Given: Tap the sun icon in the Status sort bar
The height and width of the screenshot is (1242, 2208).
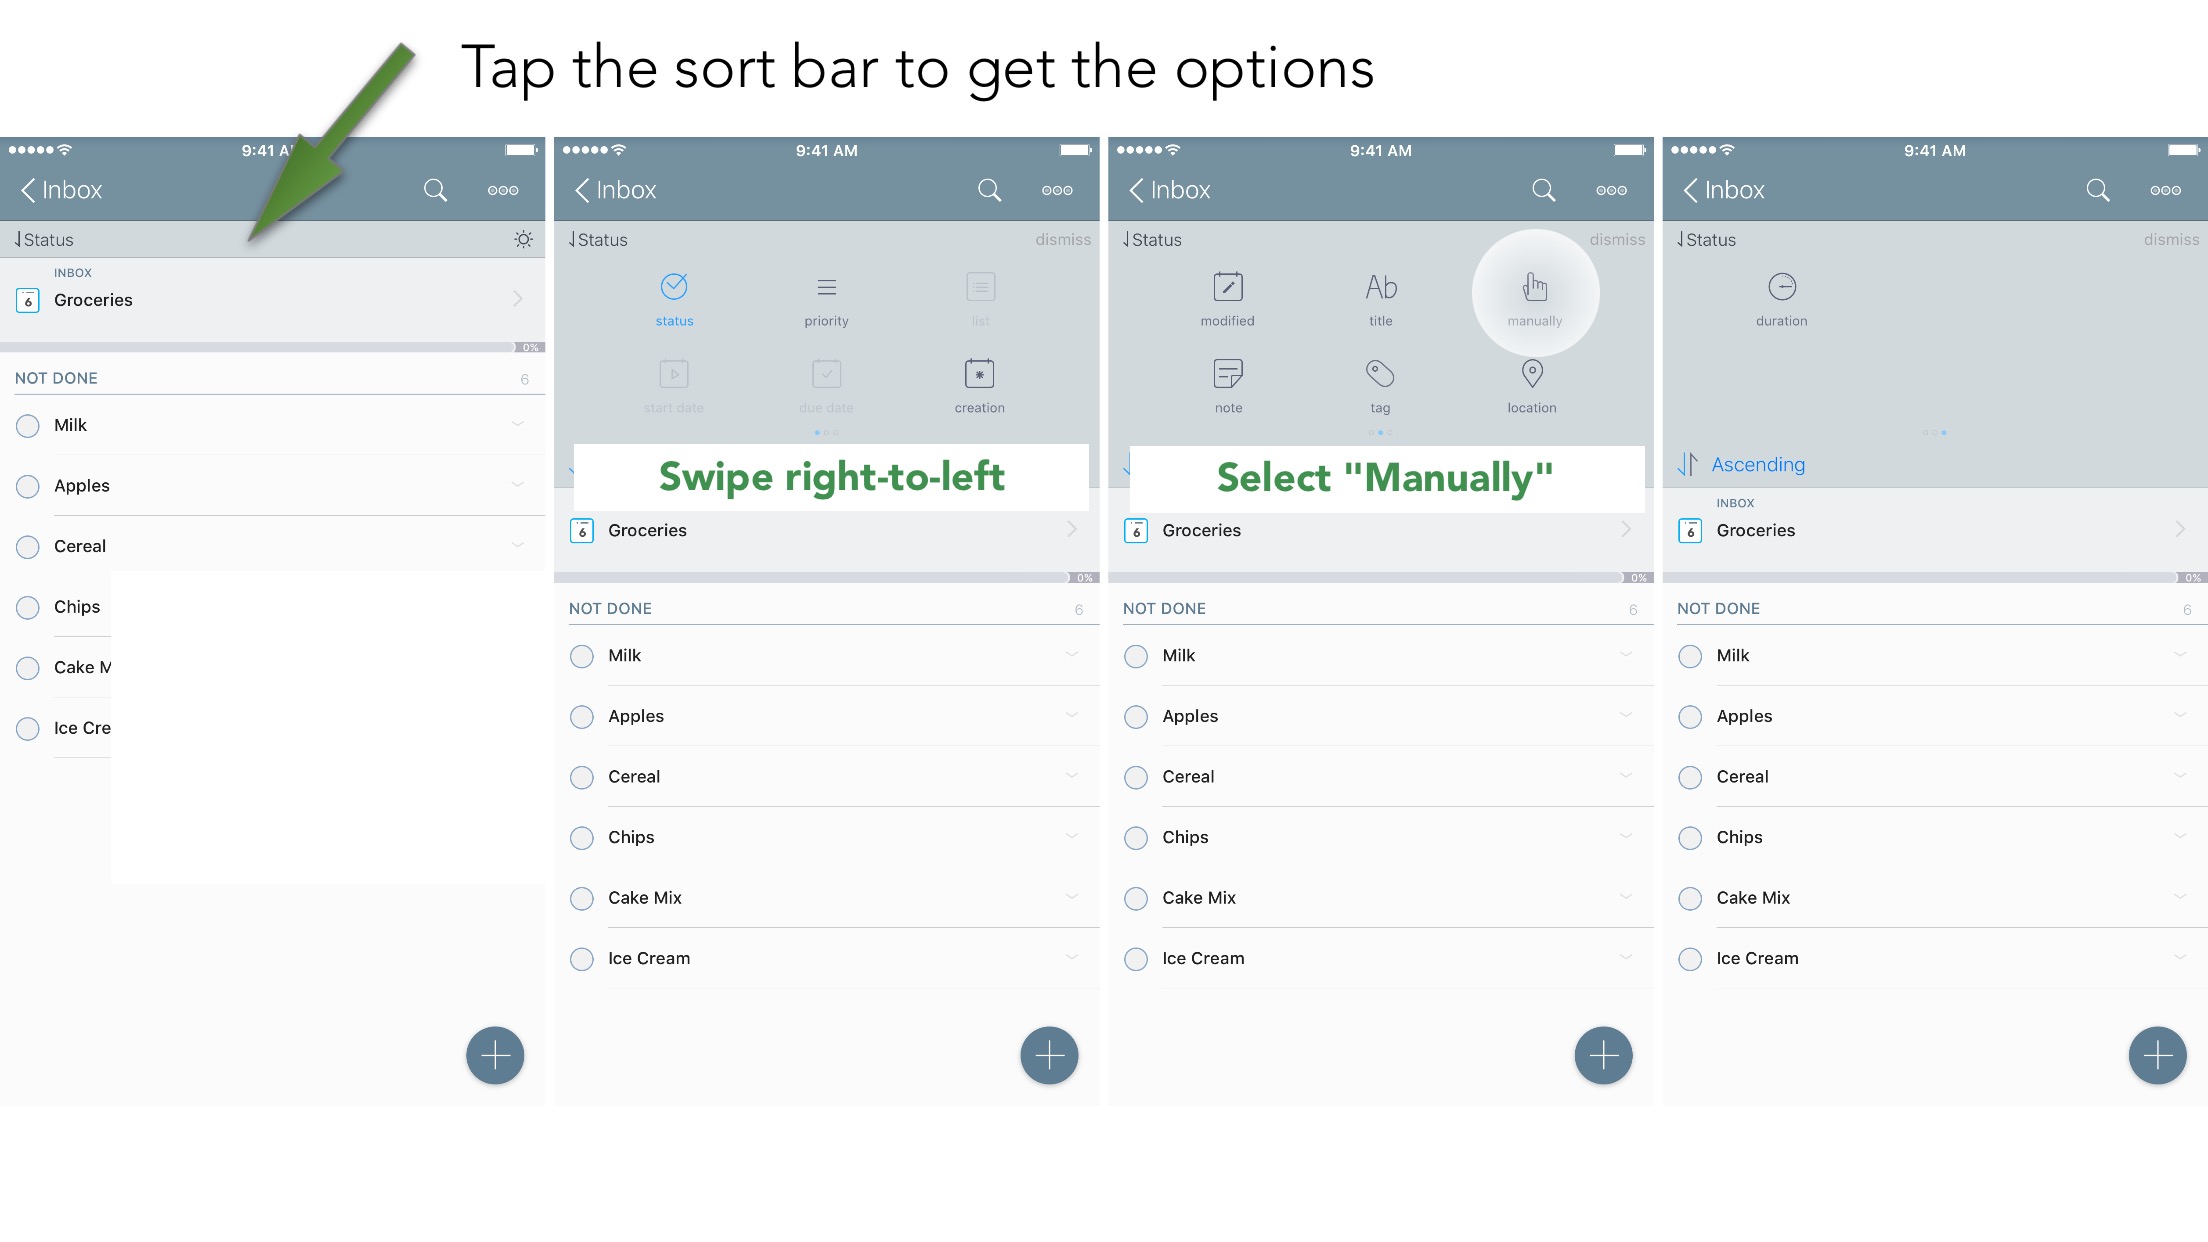Looking at the screenshot, I should click(523, 240).
